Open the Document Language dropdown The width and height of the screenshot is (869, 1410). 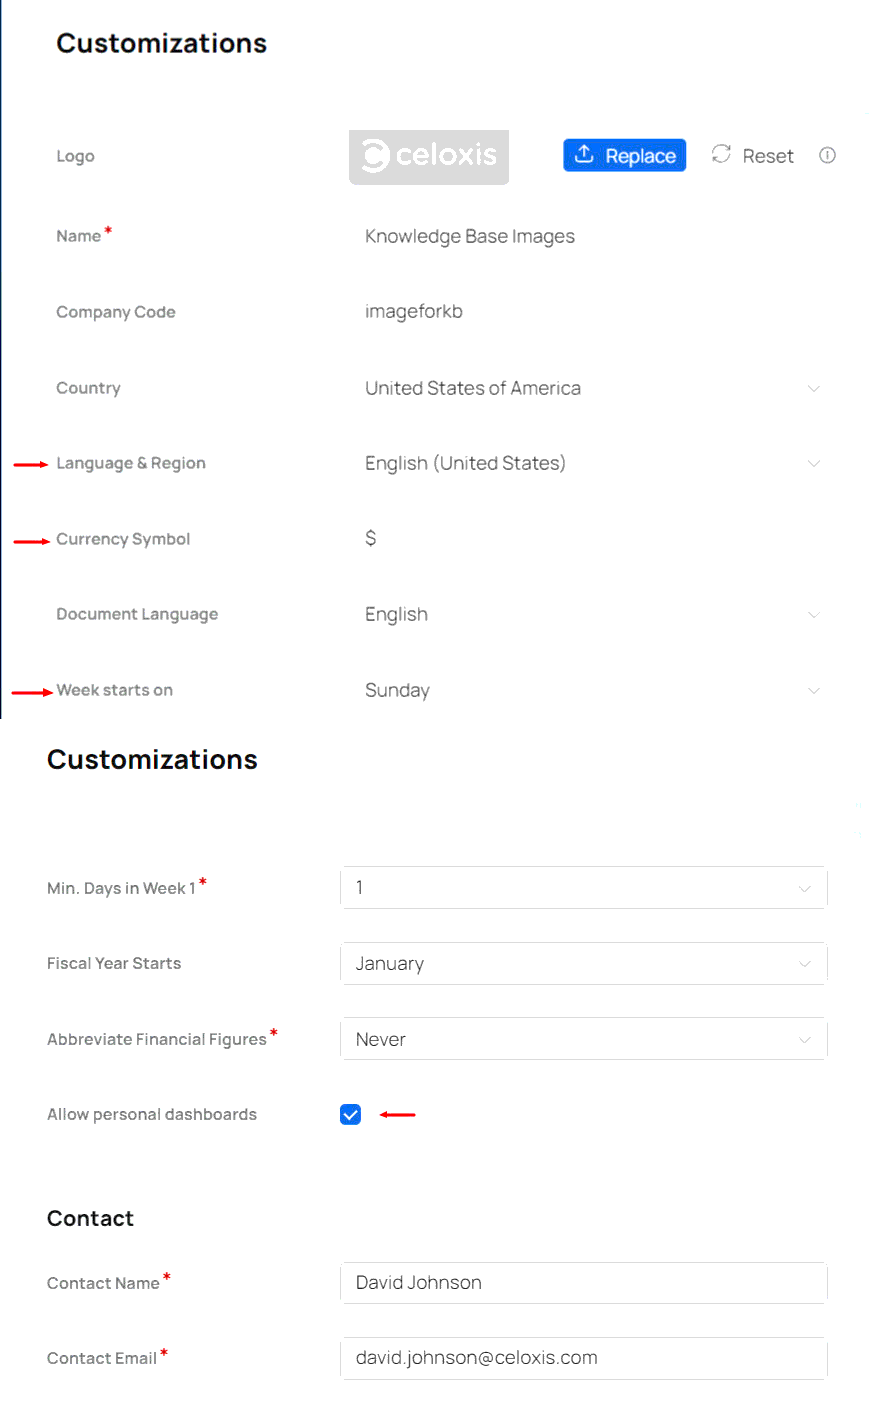590,614
